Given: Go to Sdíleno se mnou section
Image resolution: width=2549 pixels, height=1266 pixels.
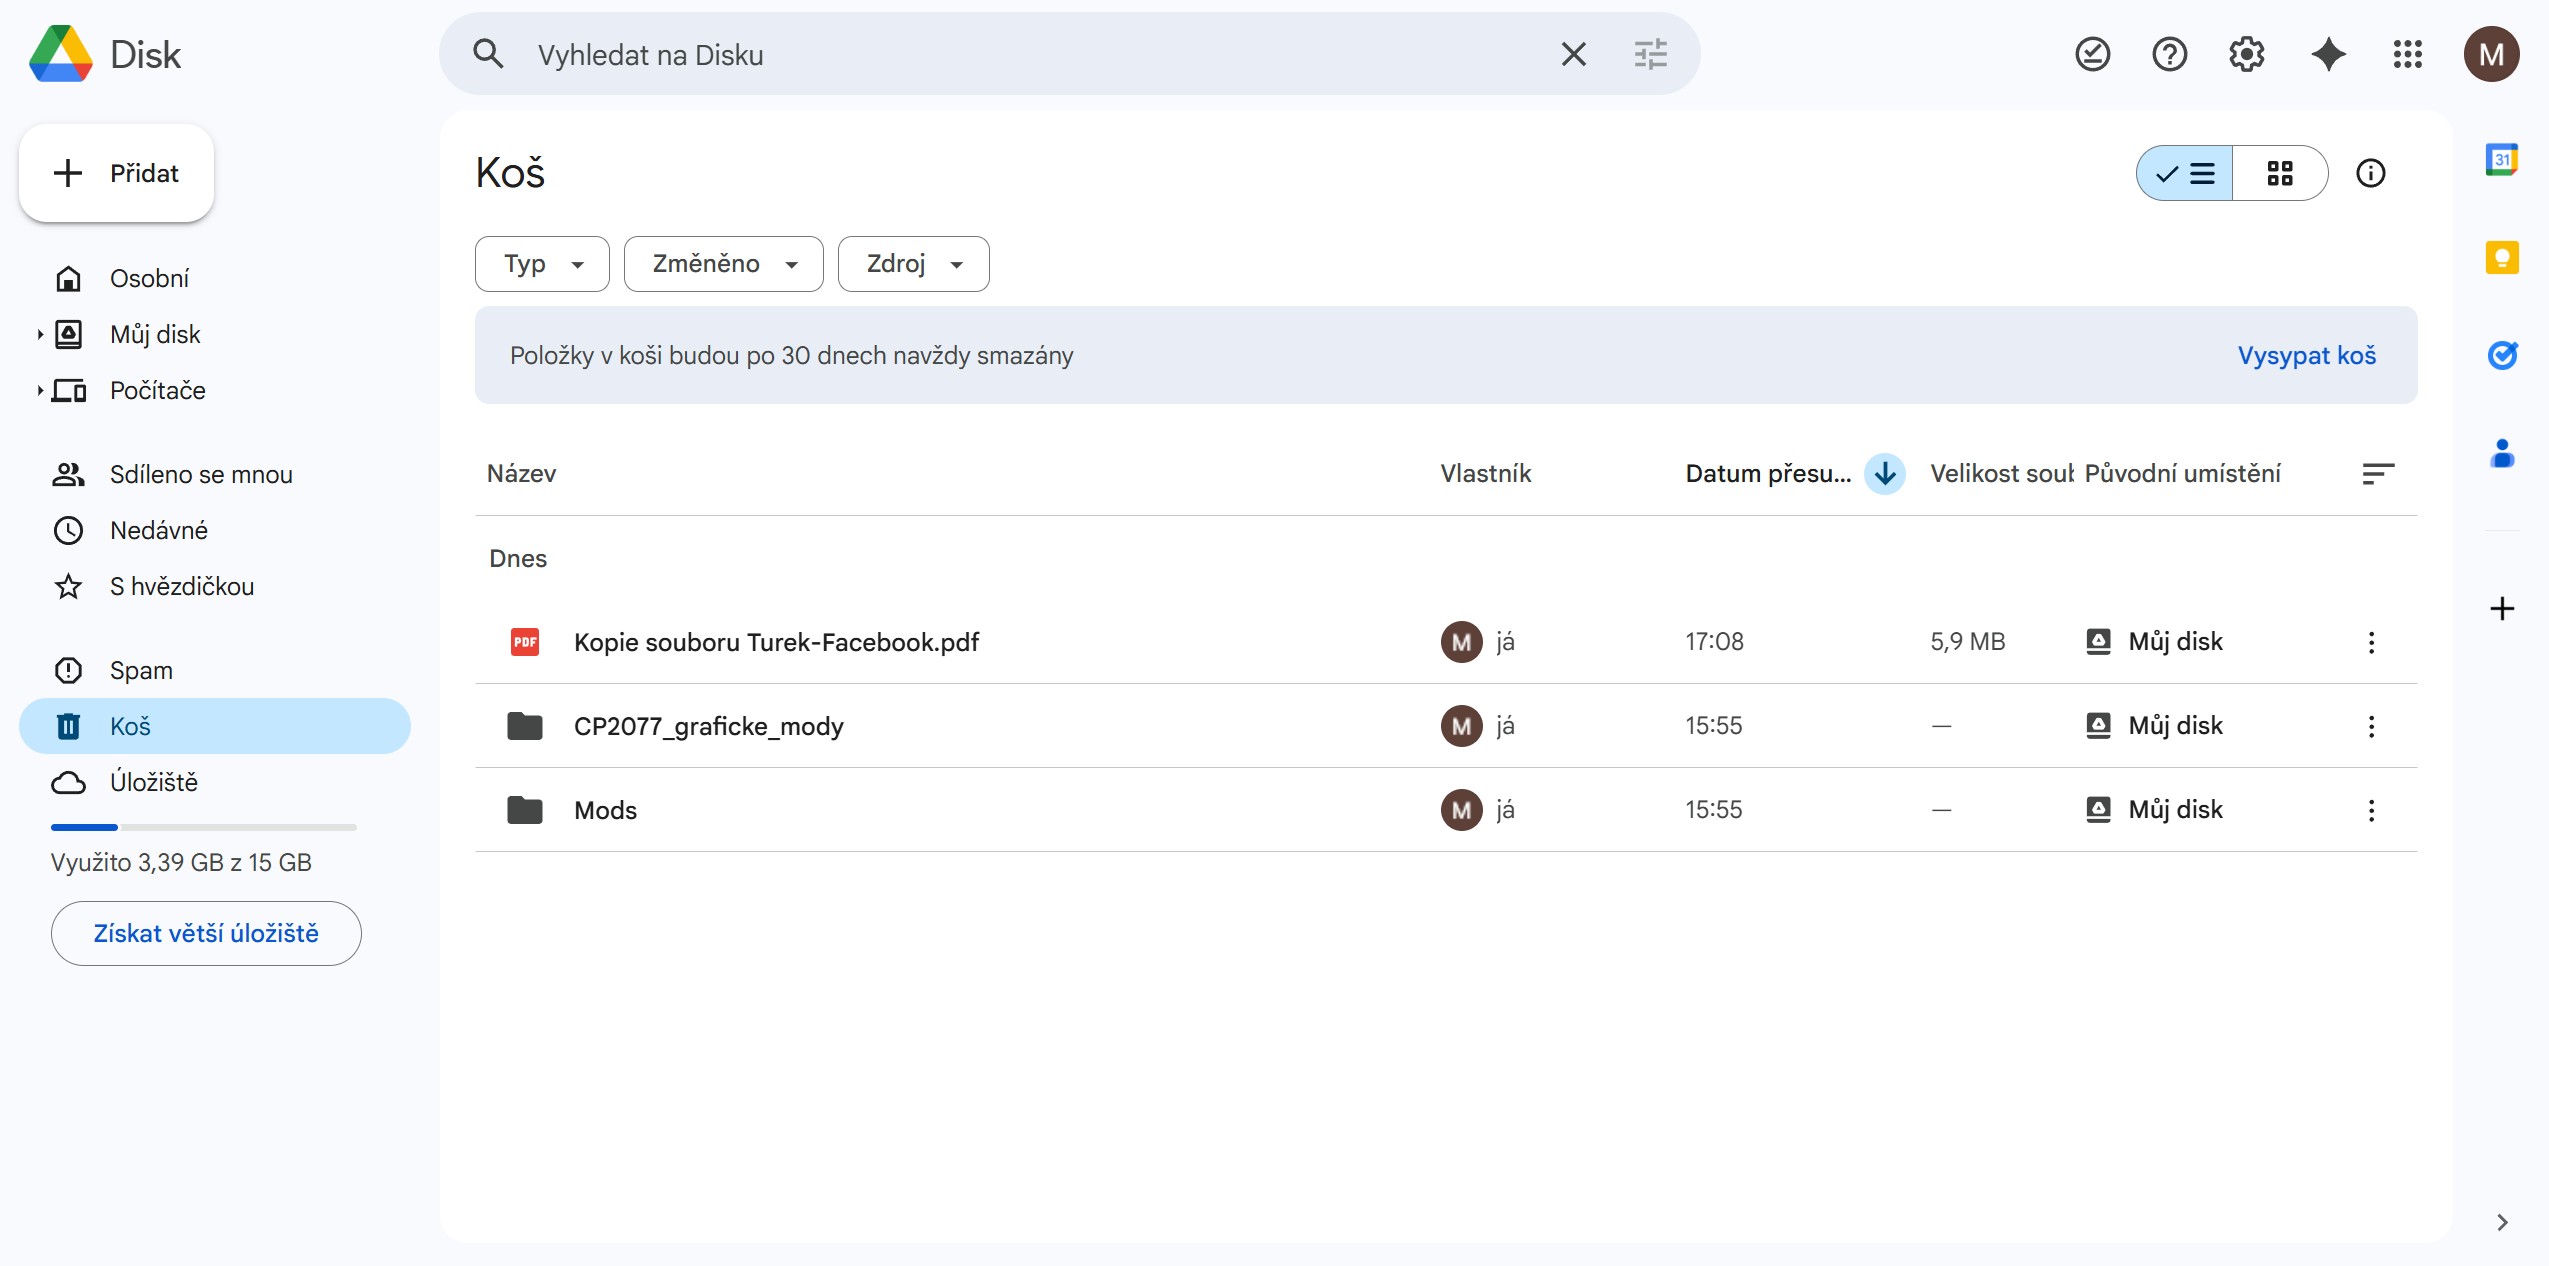Looking at the screenshot, I should [x=200, y=474].
